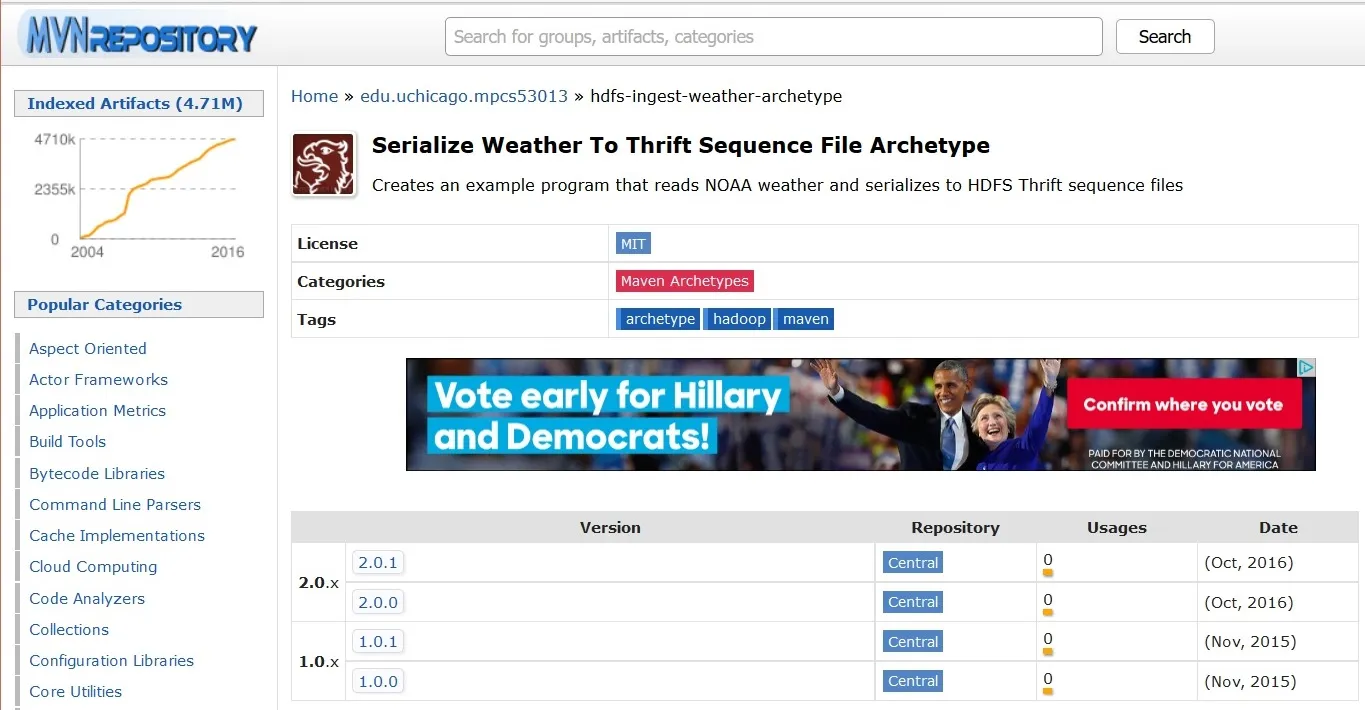Click the Version column header
This screenshot has width=1365, height=710.
coord(610,527)
